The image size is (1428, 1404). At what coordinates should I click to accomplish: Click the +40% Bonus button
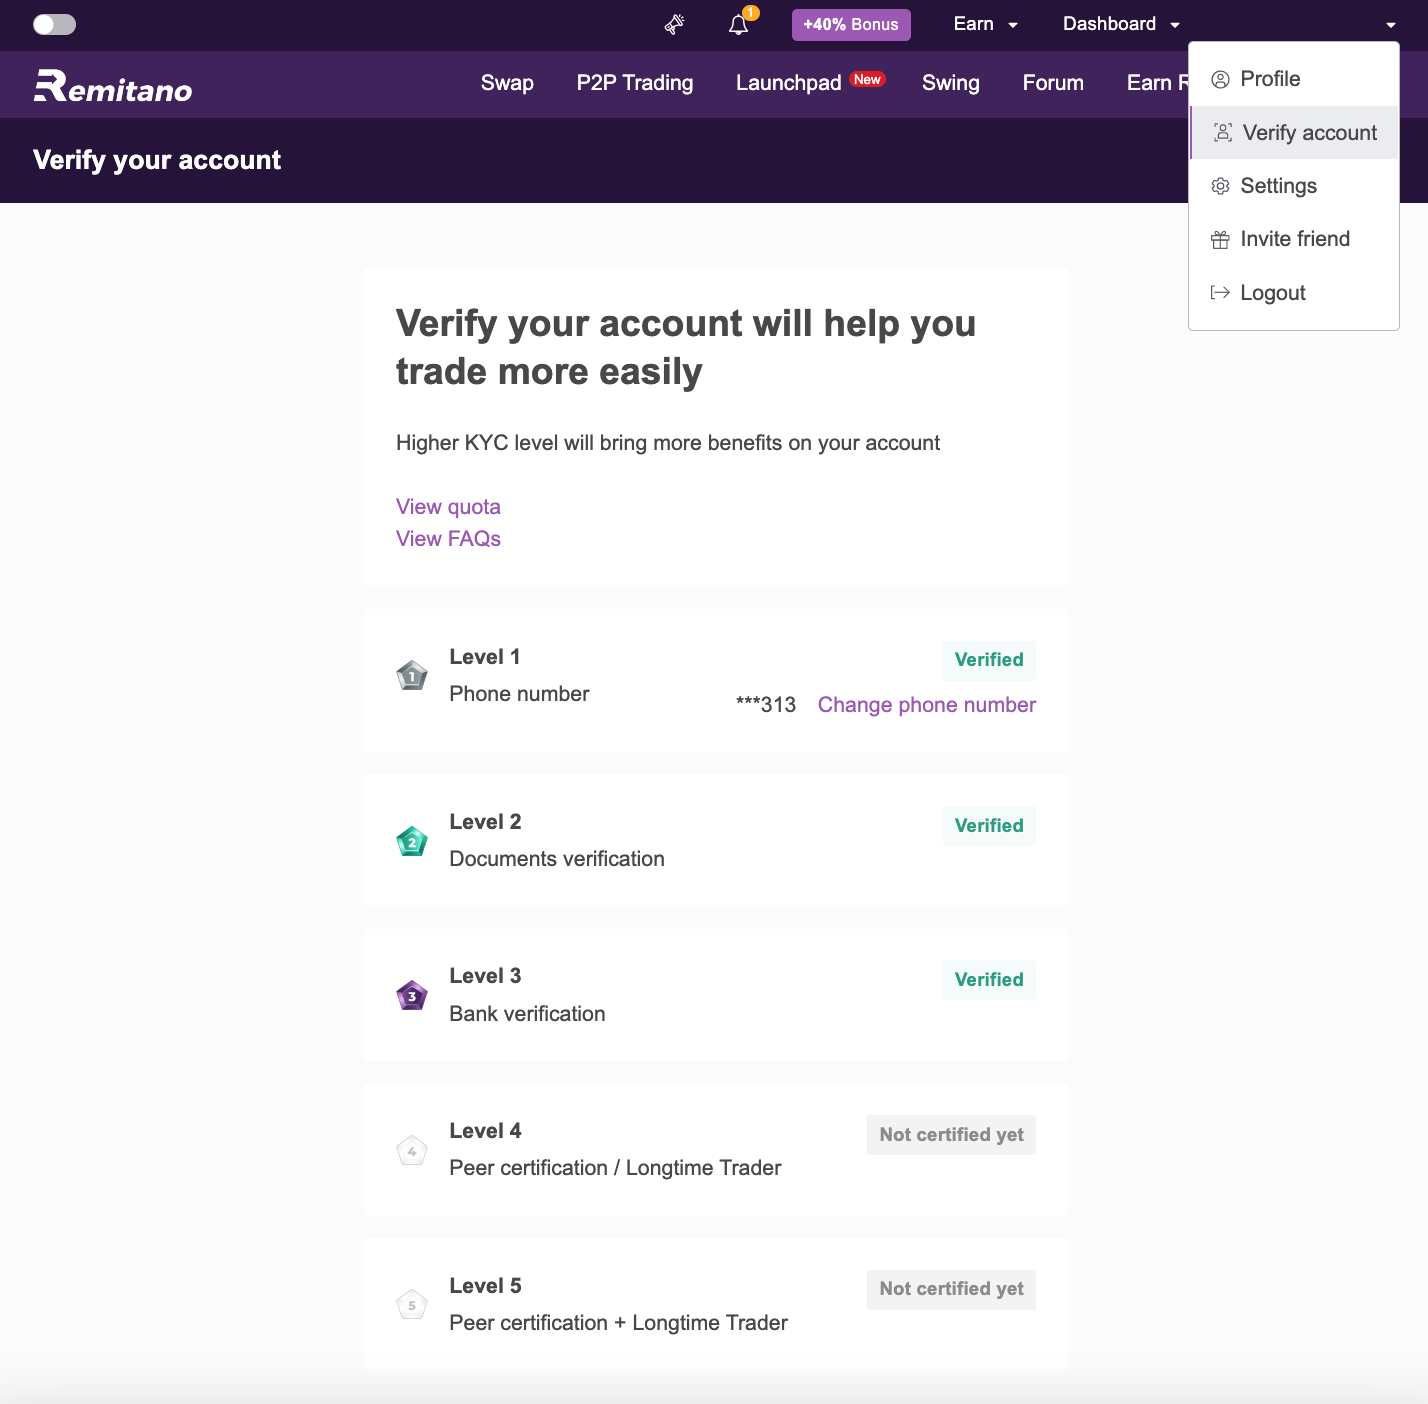(851, 24)
